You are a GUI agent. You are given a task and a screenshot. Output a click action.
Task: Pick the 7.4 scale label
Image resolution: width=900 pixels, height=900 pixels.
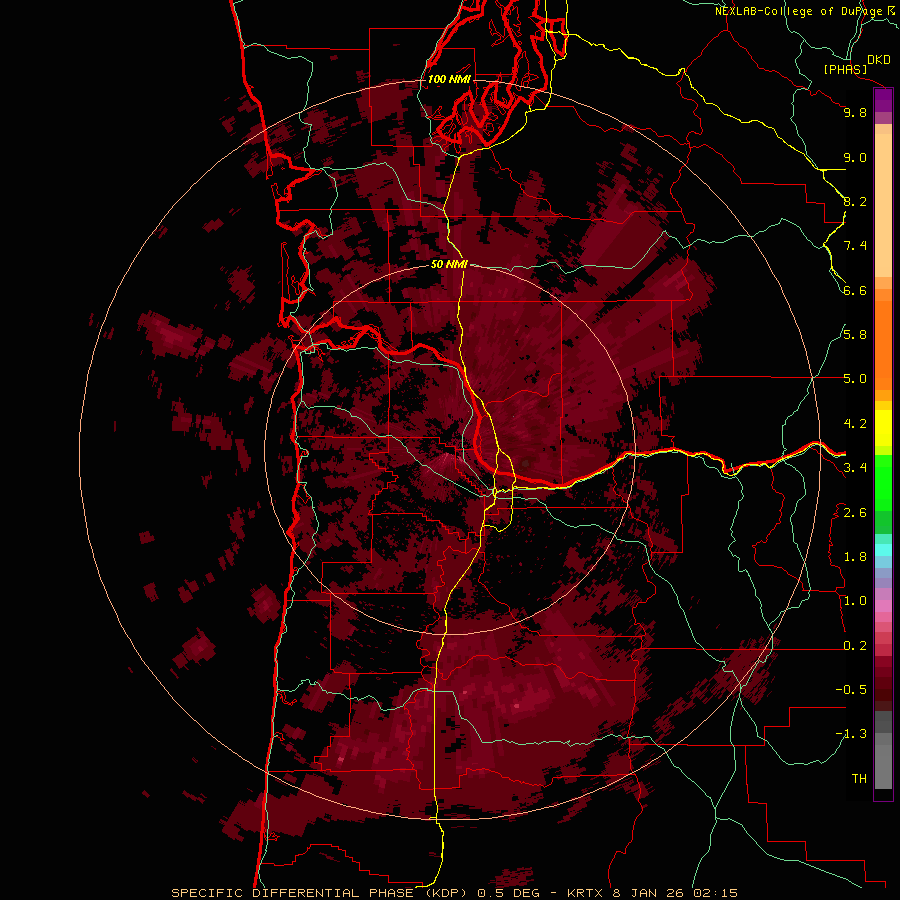pos(855,246)
